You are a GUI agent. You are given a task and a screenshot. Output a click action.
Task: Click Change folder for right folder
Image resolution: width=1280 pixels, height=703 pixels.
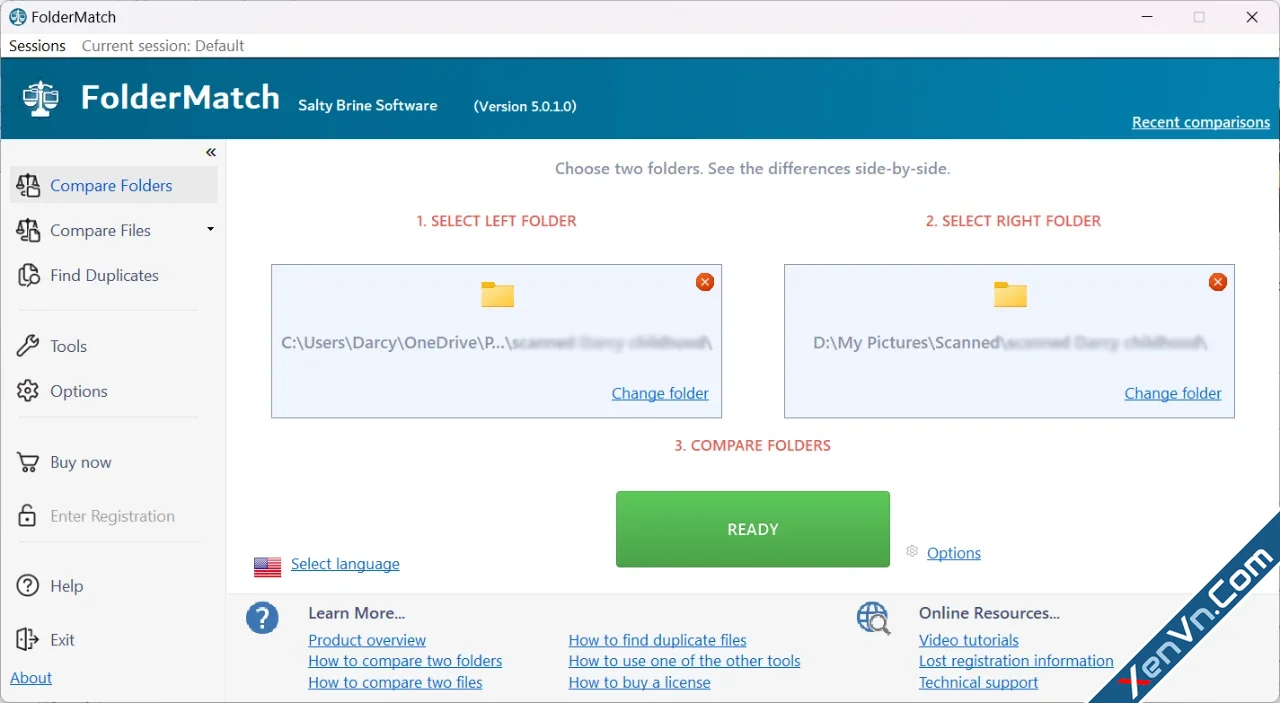click(1173, 393)
